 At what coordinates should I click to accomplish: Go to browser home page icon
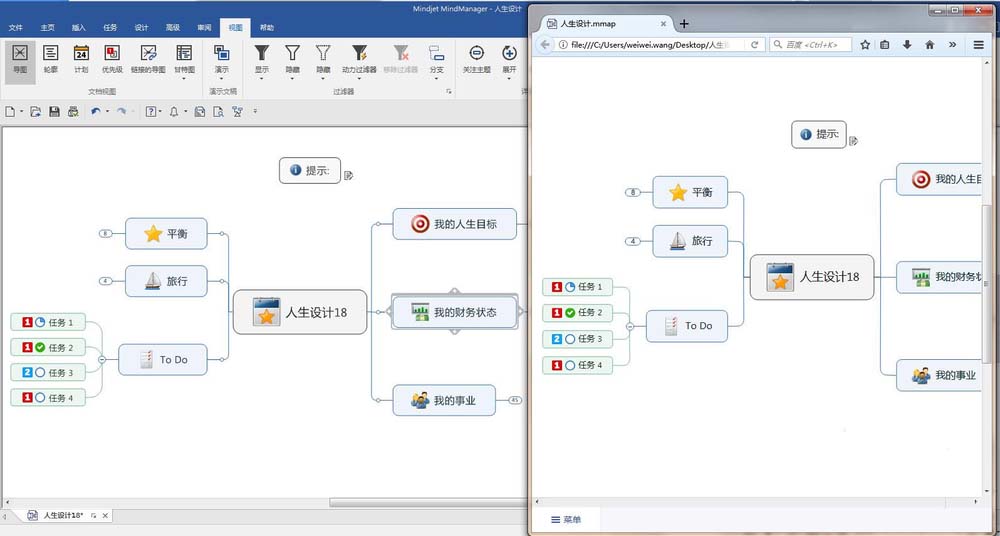tap(929, 45)
